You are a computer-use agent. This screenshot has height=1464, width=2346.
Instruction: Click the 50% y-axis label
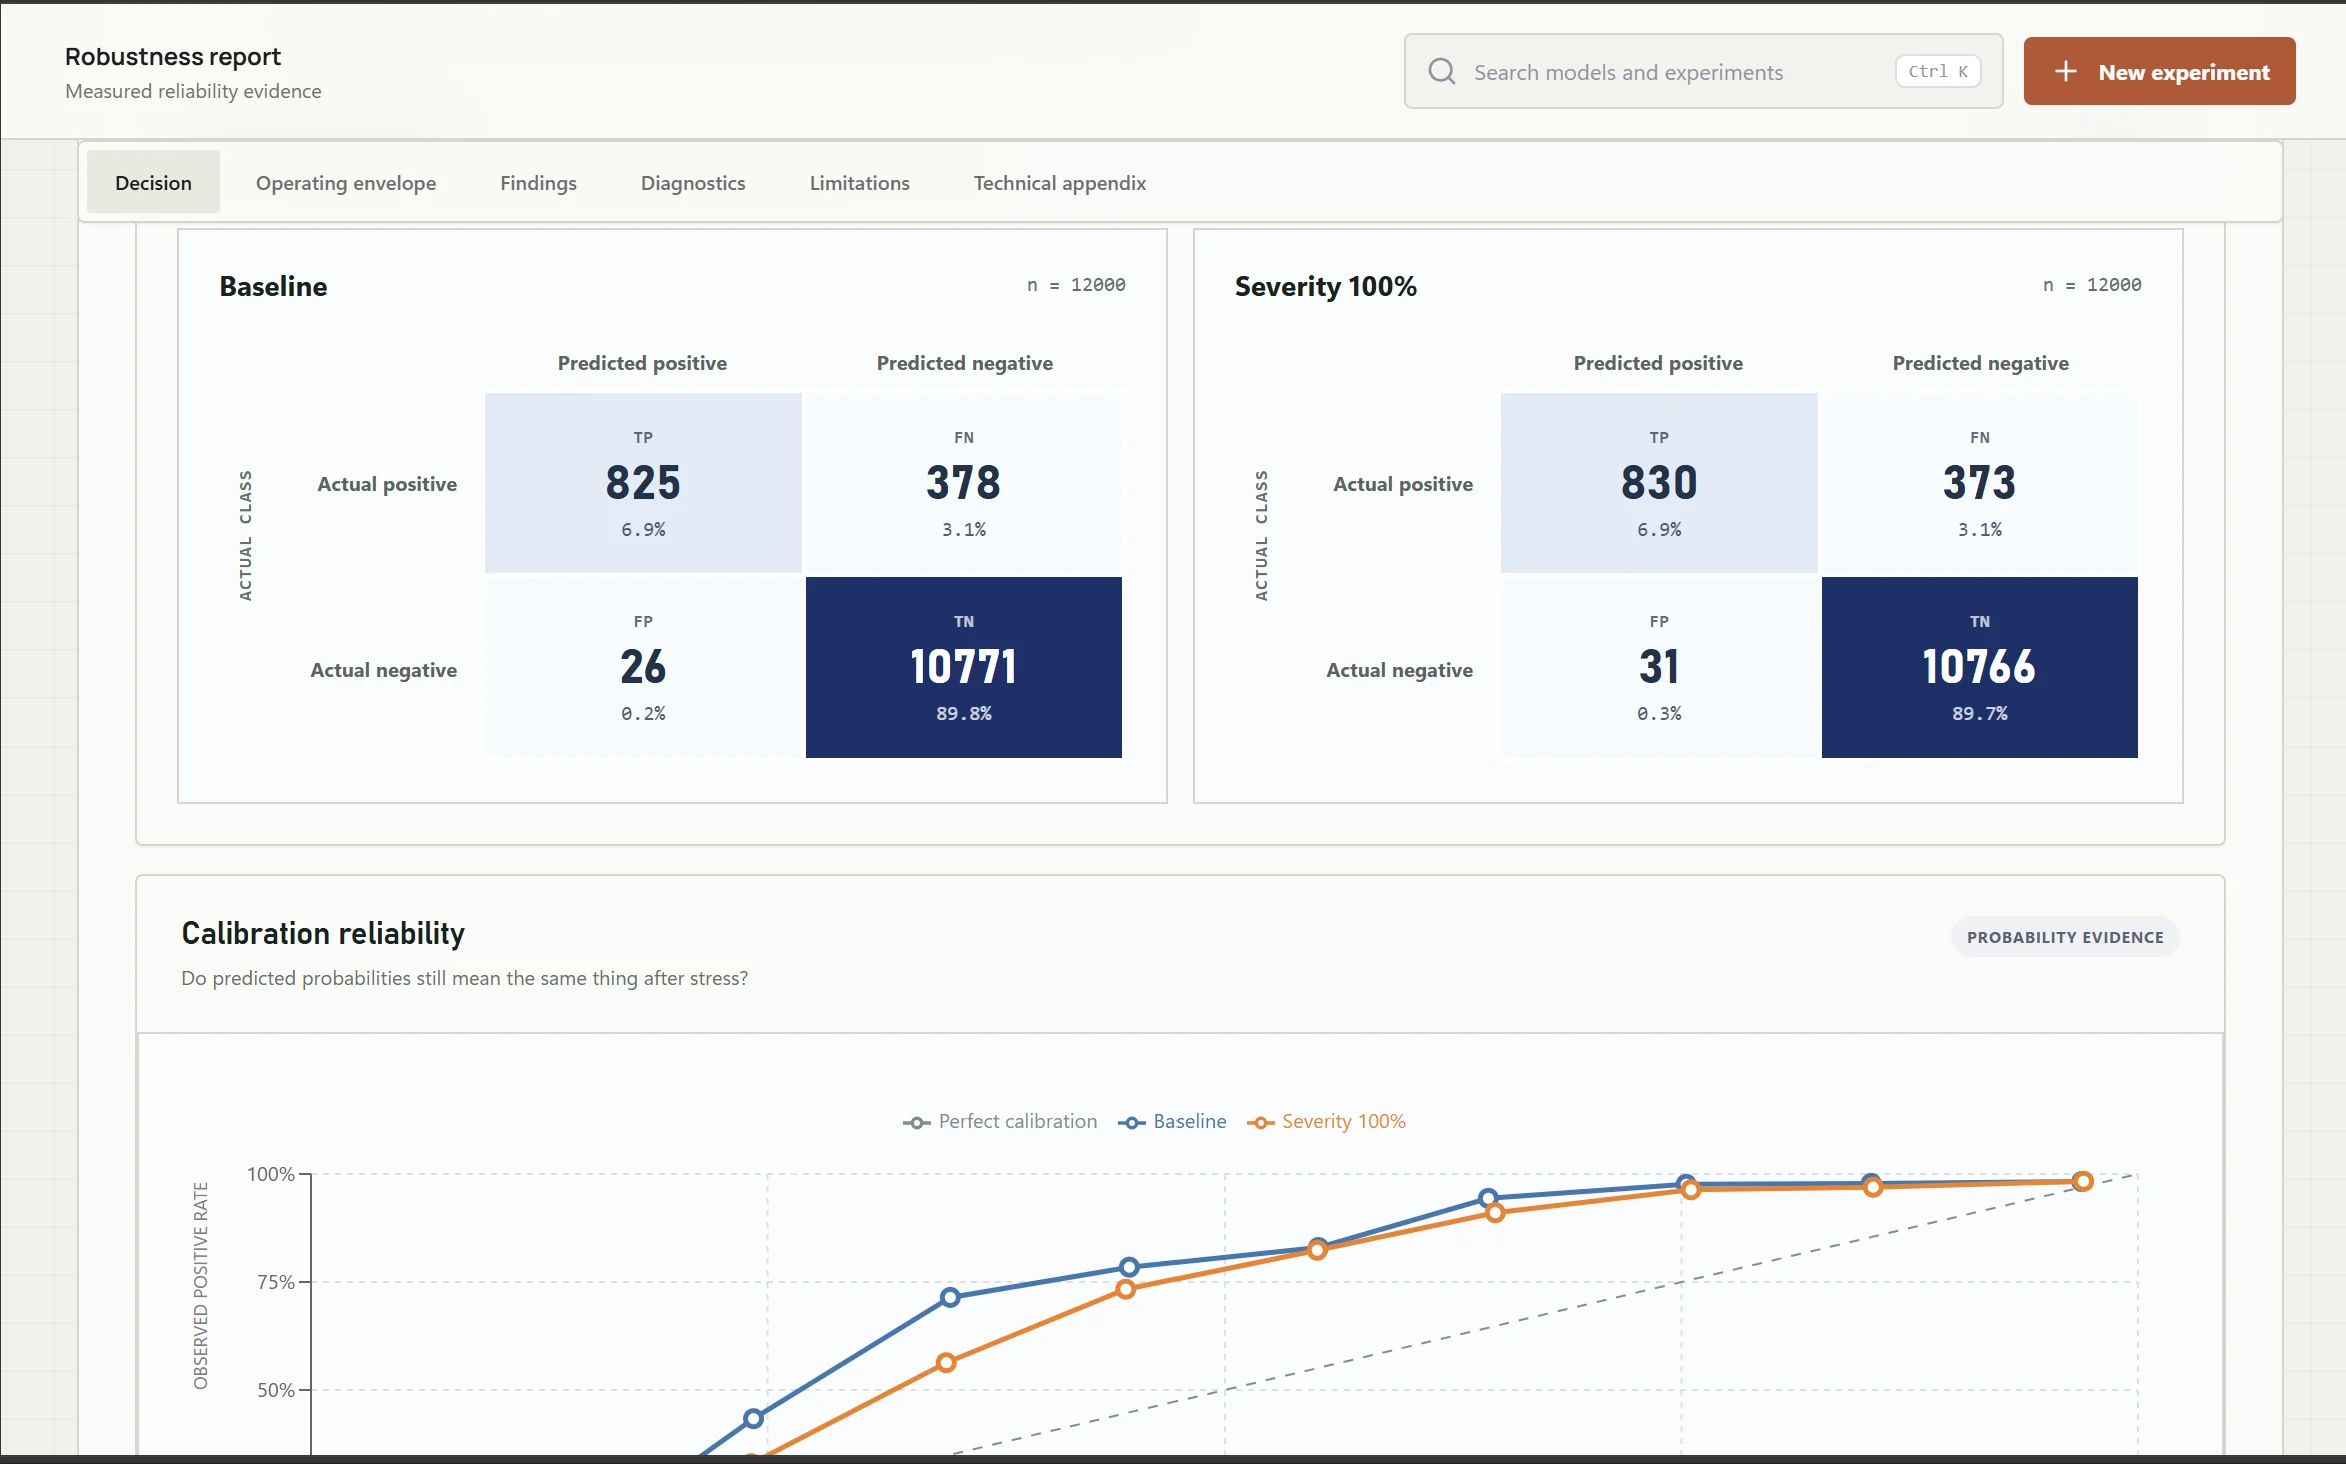point(276,1390)
